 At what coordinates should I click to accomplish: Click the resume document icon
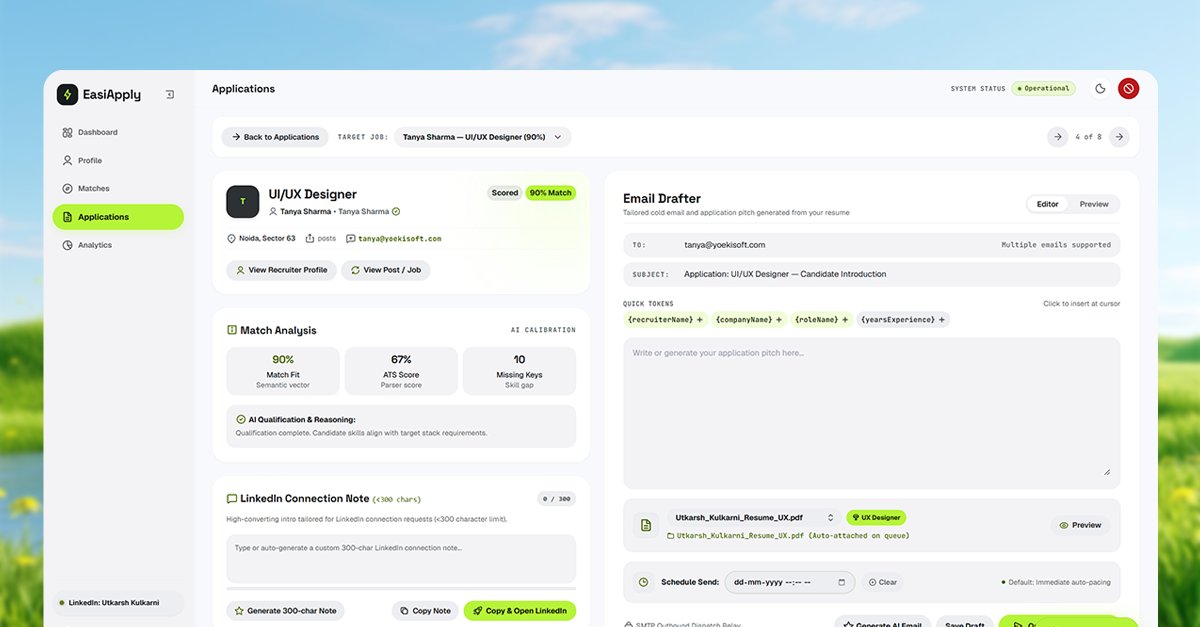(x=646, y=525)
